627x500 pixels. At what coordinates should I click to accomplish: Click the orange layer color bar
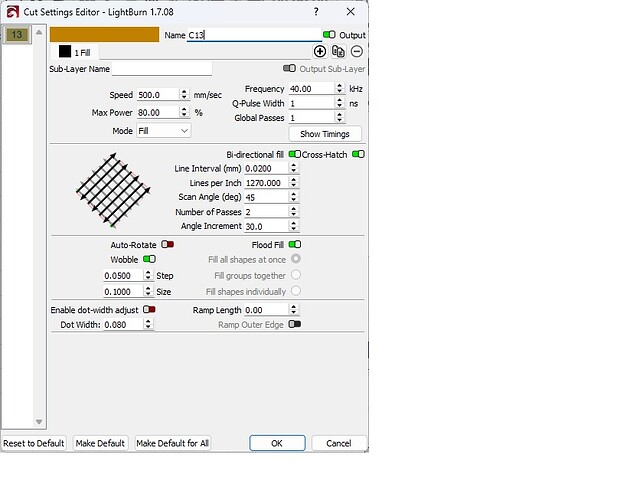104,35
